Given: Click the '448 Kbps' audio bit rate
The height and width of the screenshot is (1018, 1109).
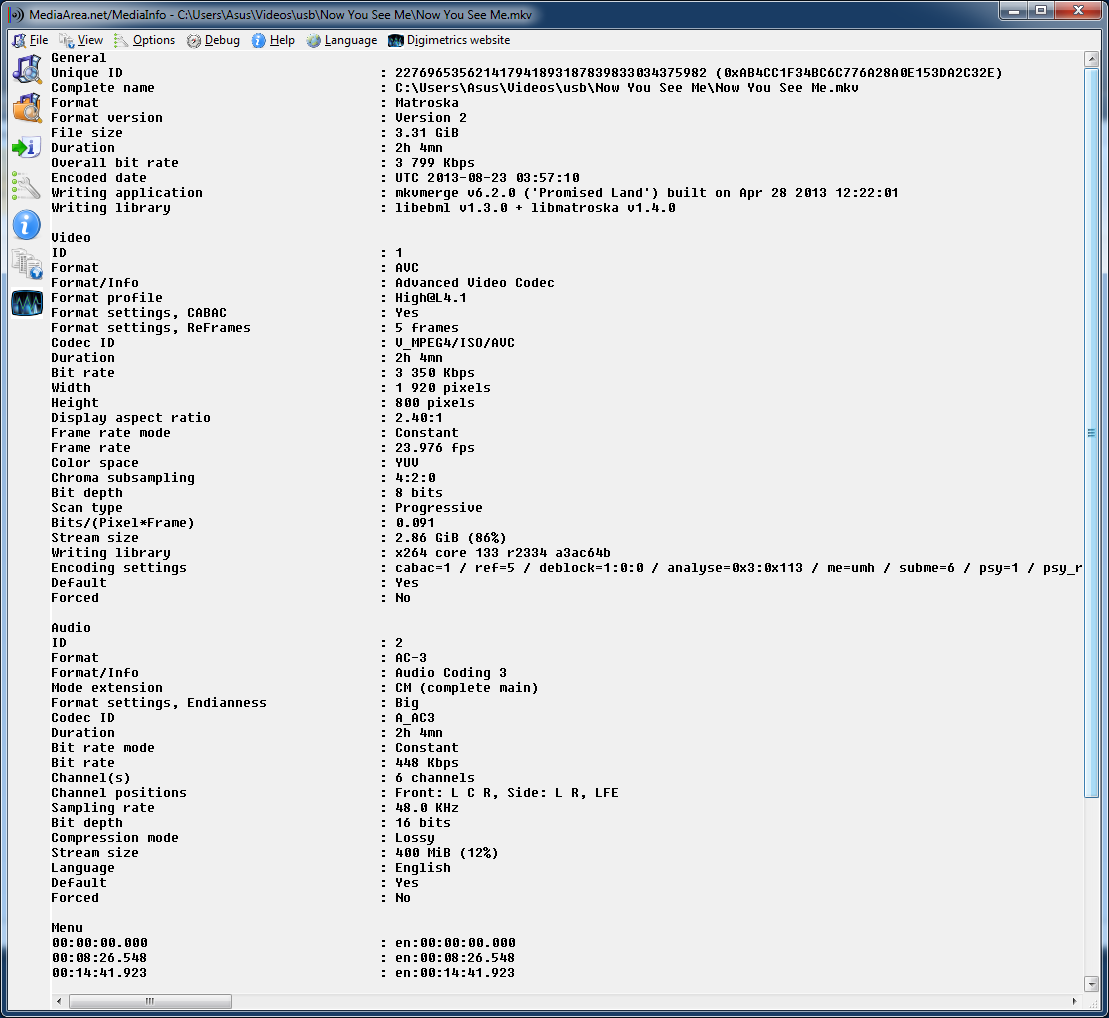Looking at the screenshot, I should coord(426,763).
